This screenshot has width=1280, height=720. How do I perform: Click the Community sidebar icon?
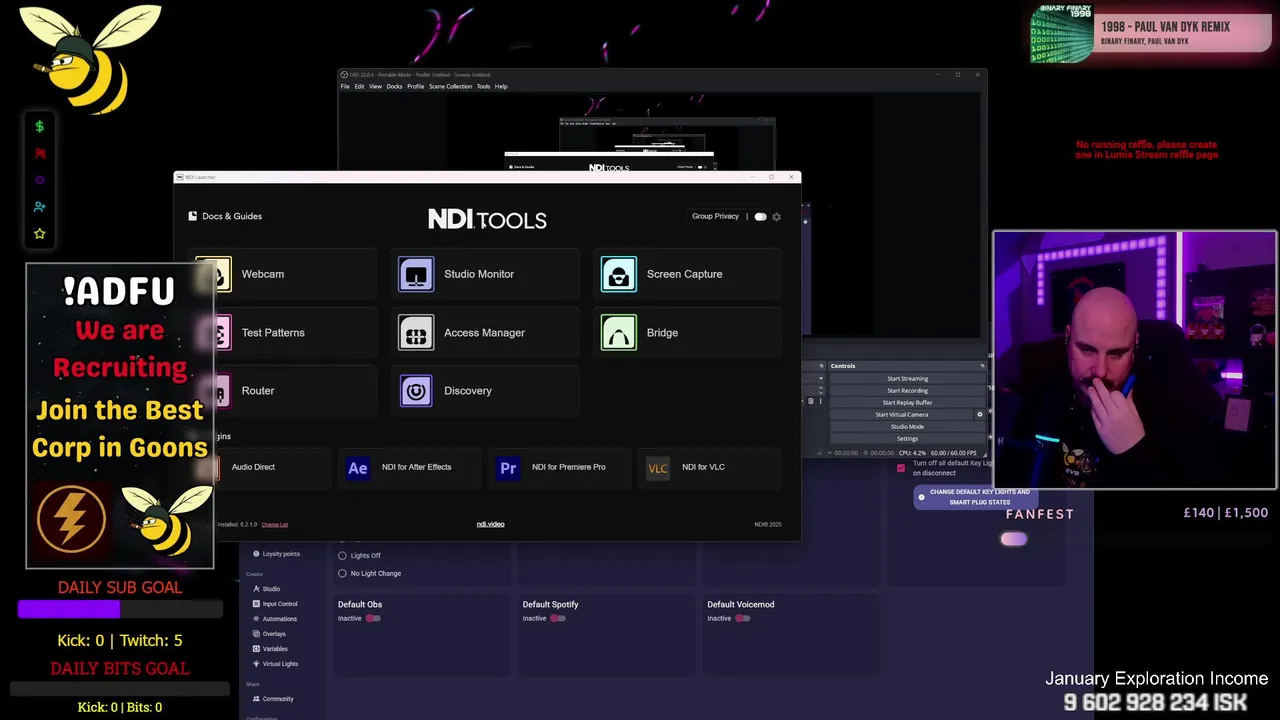click(256, 699)
